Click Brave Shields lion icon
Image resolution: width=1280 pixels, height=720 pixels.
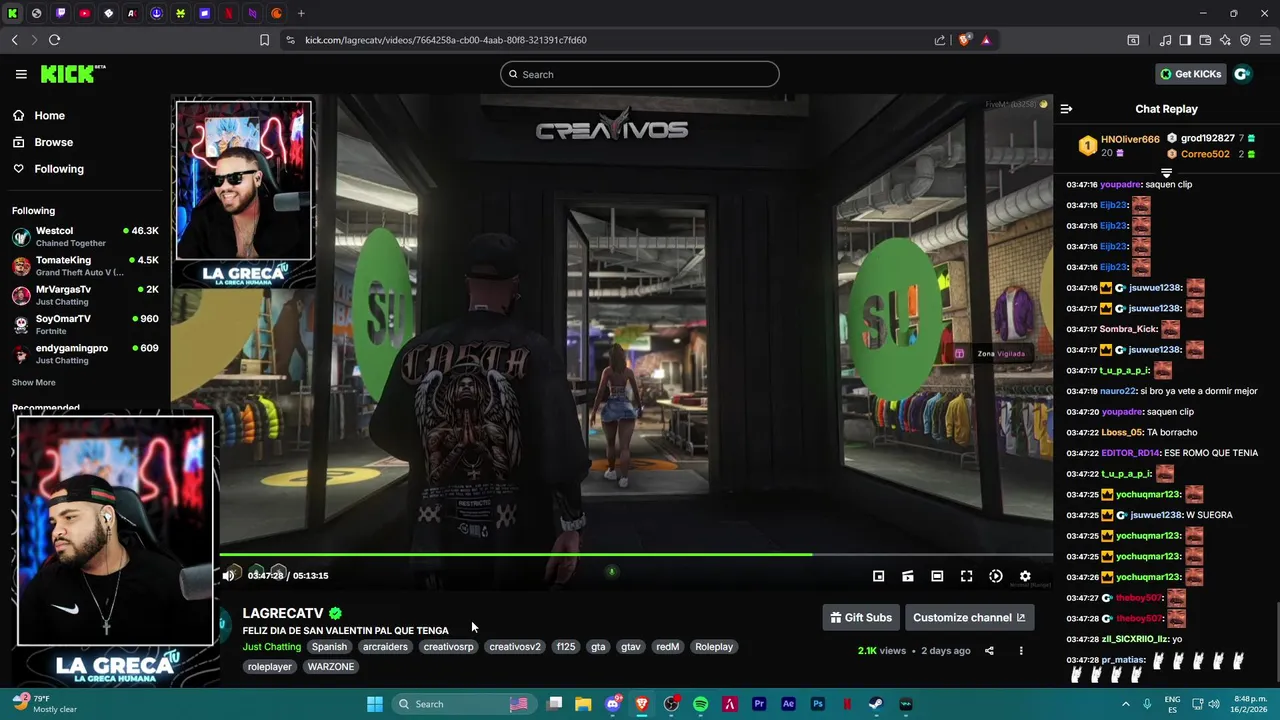coord(964,40)
